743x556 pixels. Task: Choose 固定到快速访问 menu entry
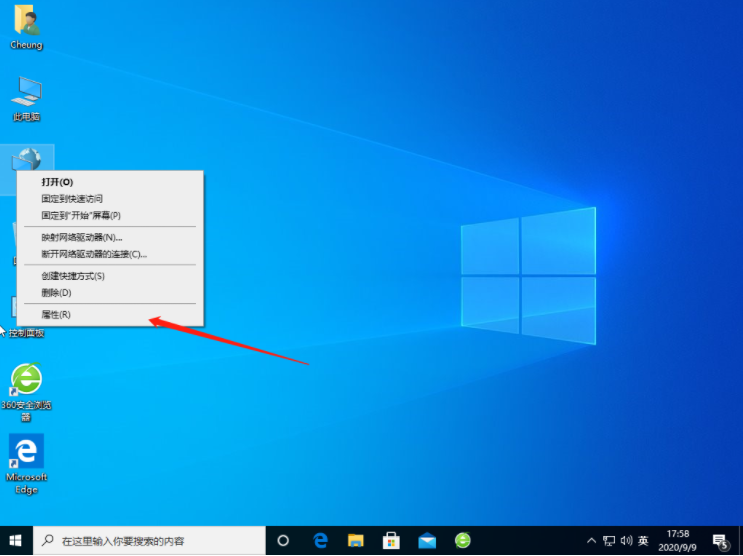72,199
